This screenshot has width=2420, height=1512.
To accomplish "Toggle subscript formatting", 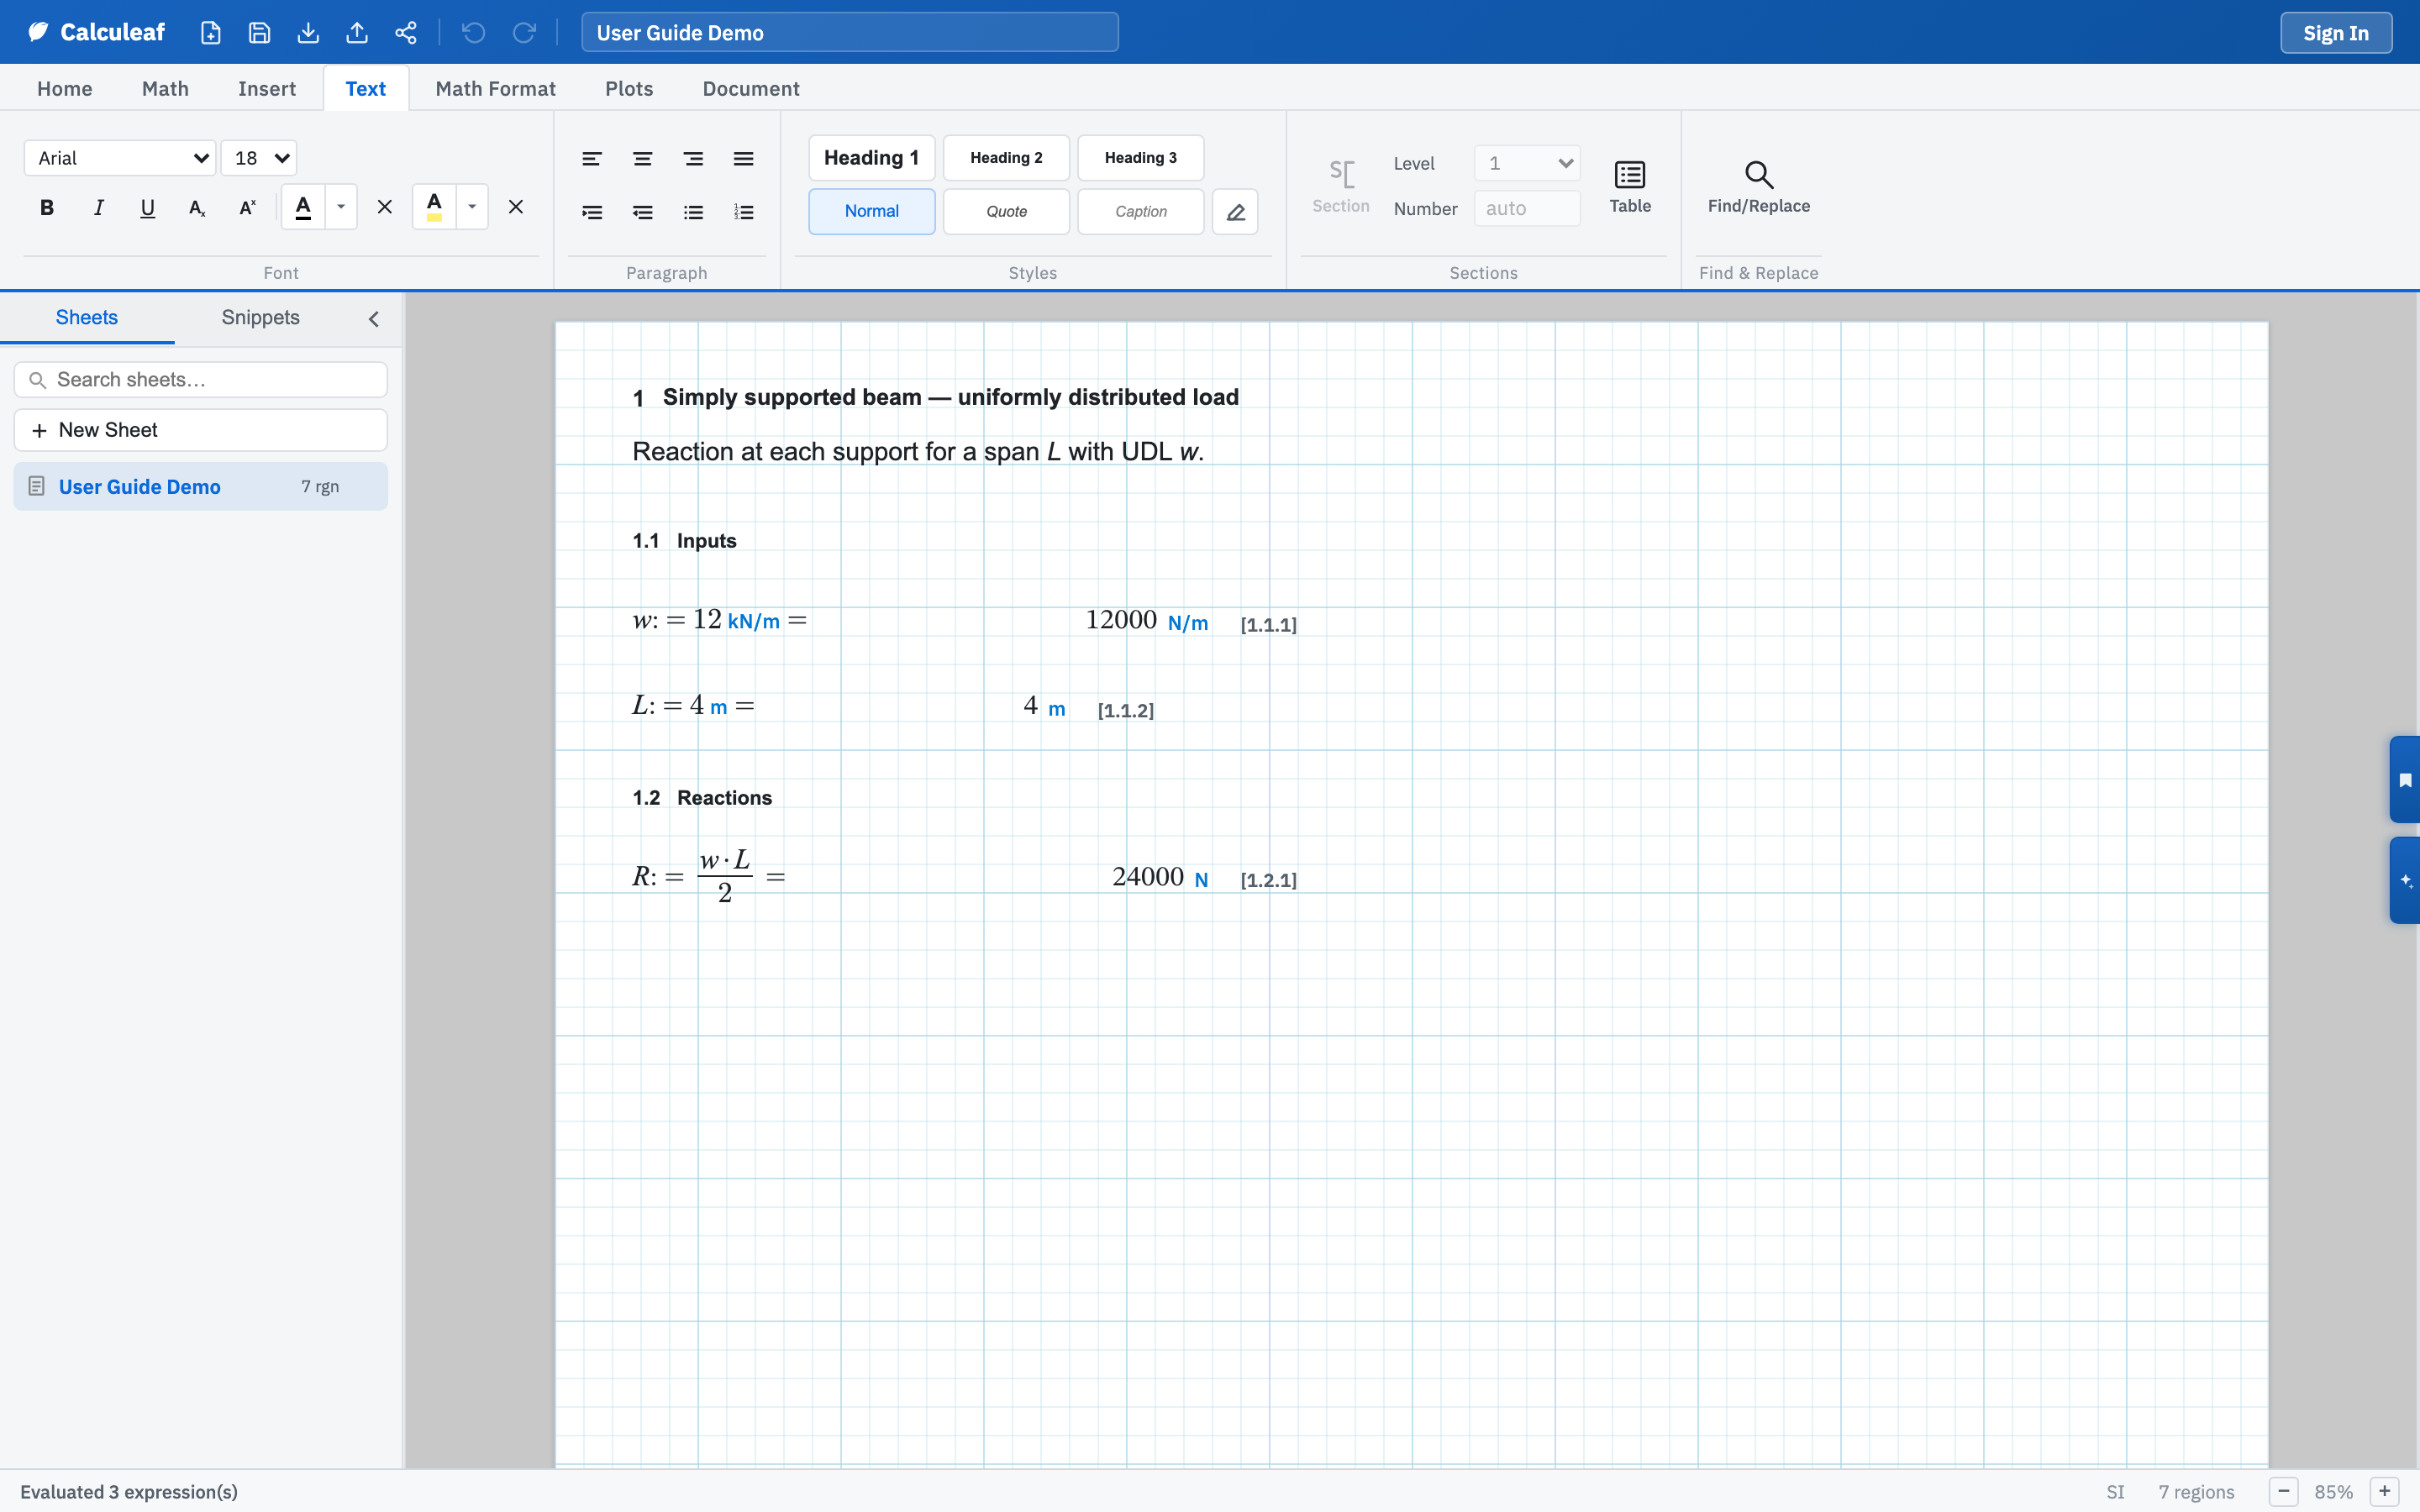I will pos(197,207).
